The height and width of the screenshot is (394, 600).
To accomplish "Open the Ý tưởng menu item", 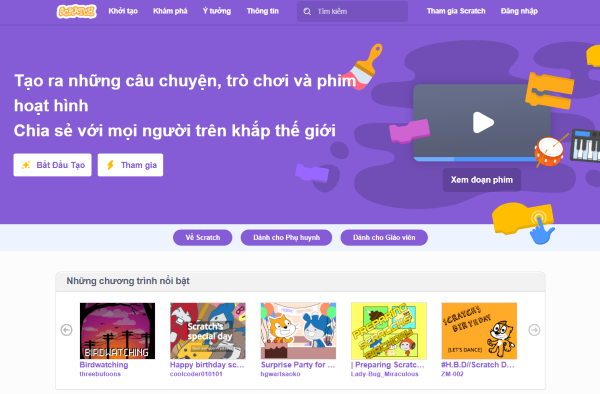I will 217,11.
